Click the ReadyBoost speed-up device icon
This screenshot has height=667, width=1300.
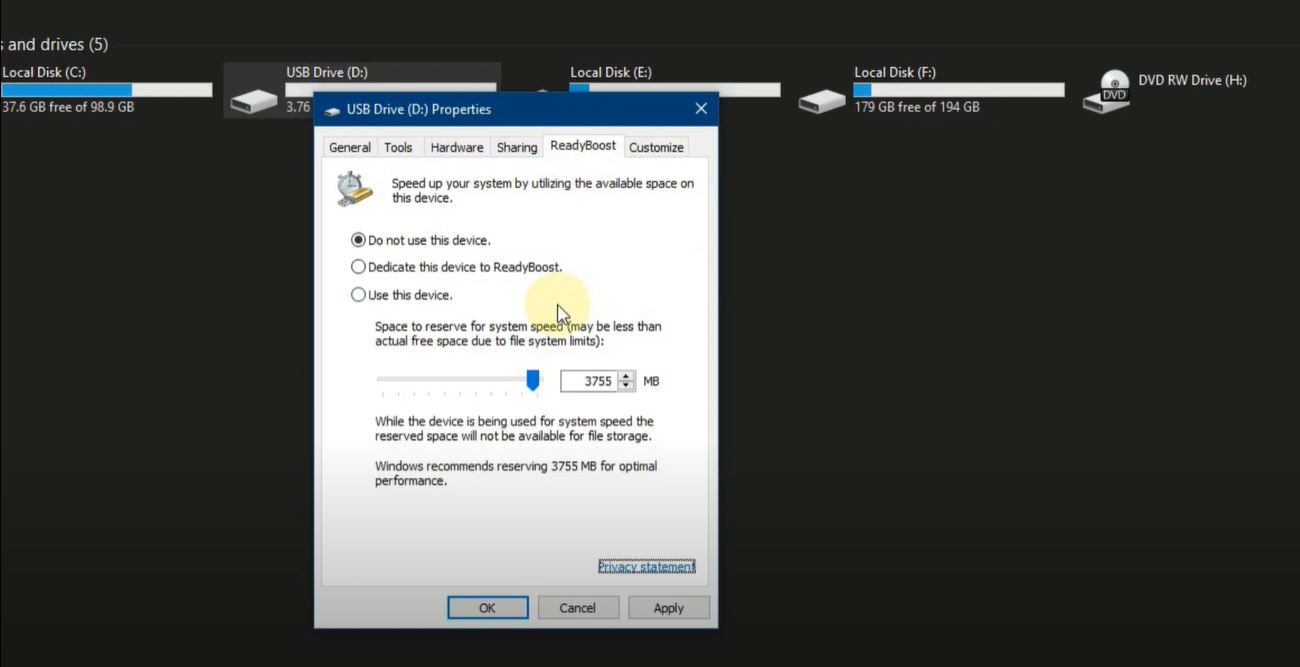(352, 189)
